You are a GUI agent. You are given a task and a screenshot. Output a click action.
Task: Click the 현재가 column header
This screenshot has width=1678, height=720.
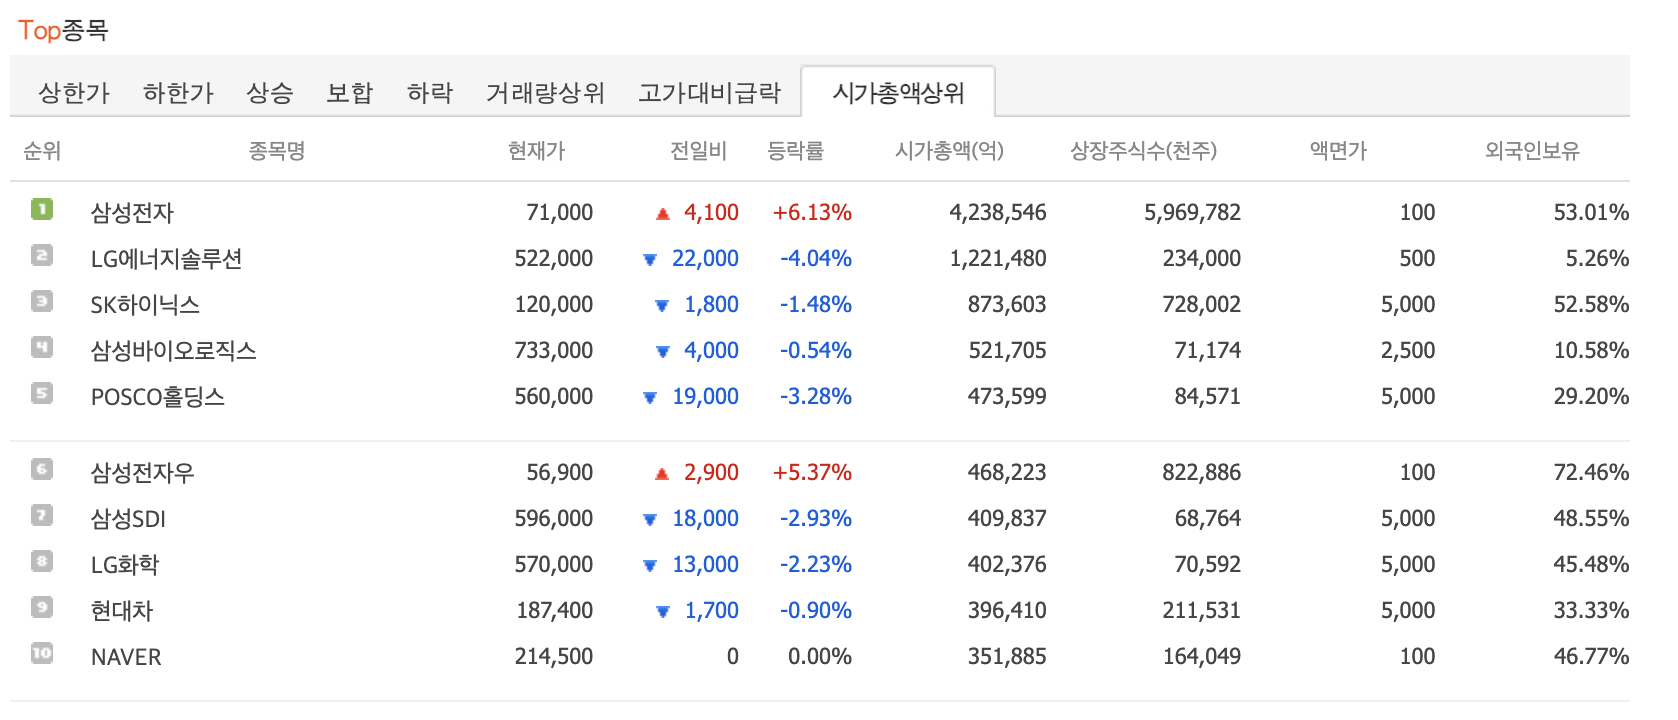tap(536, 151)
